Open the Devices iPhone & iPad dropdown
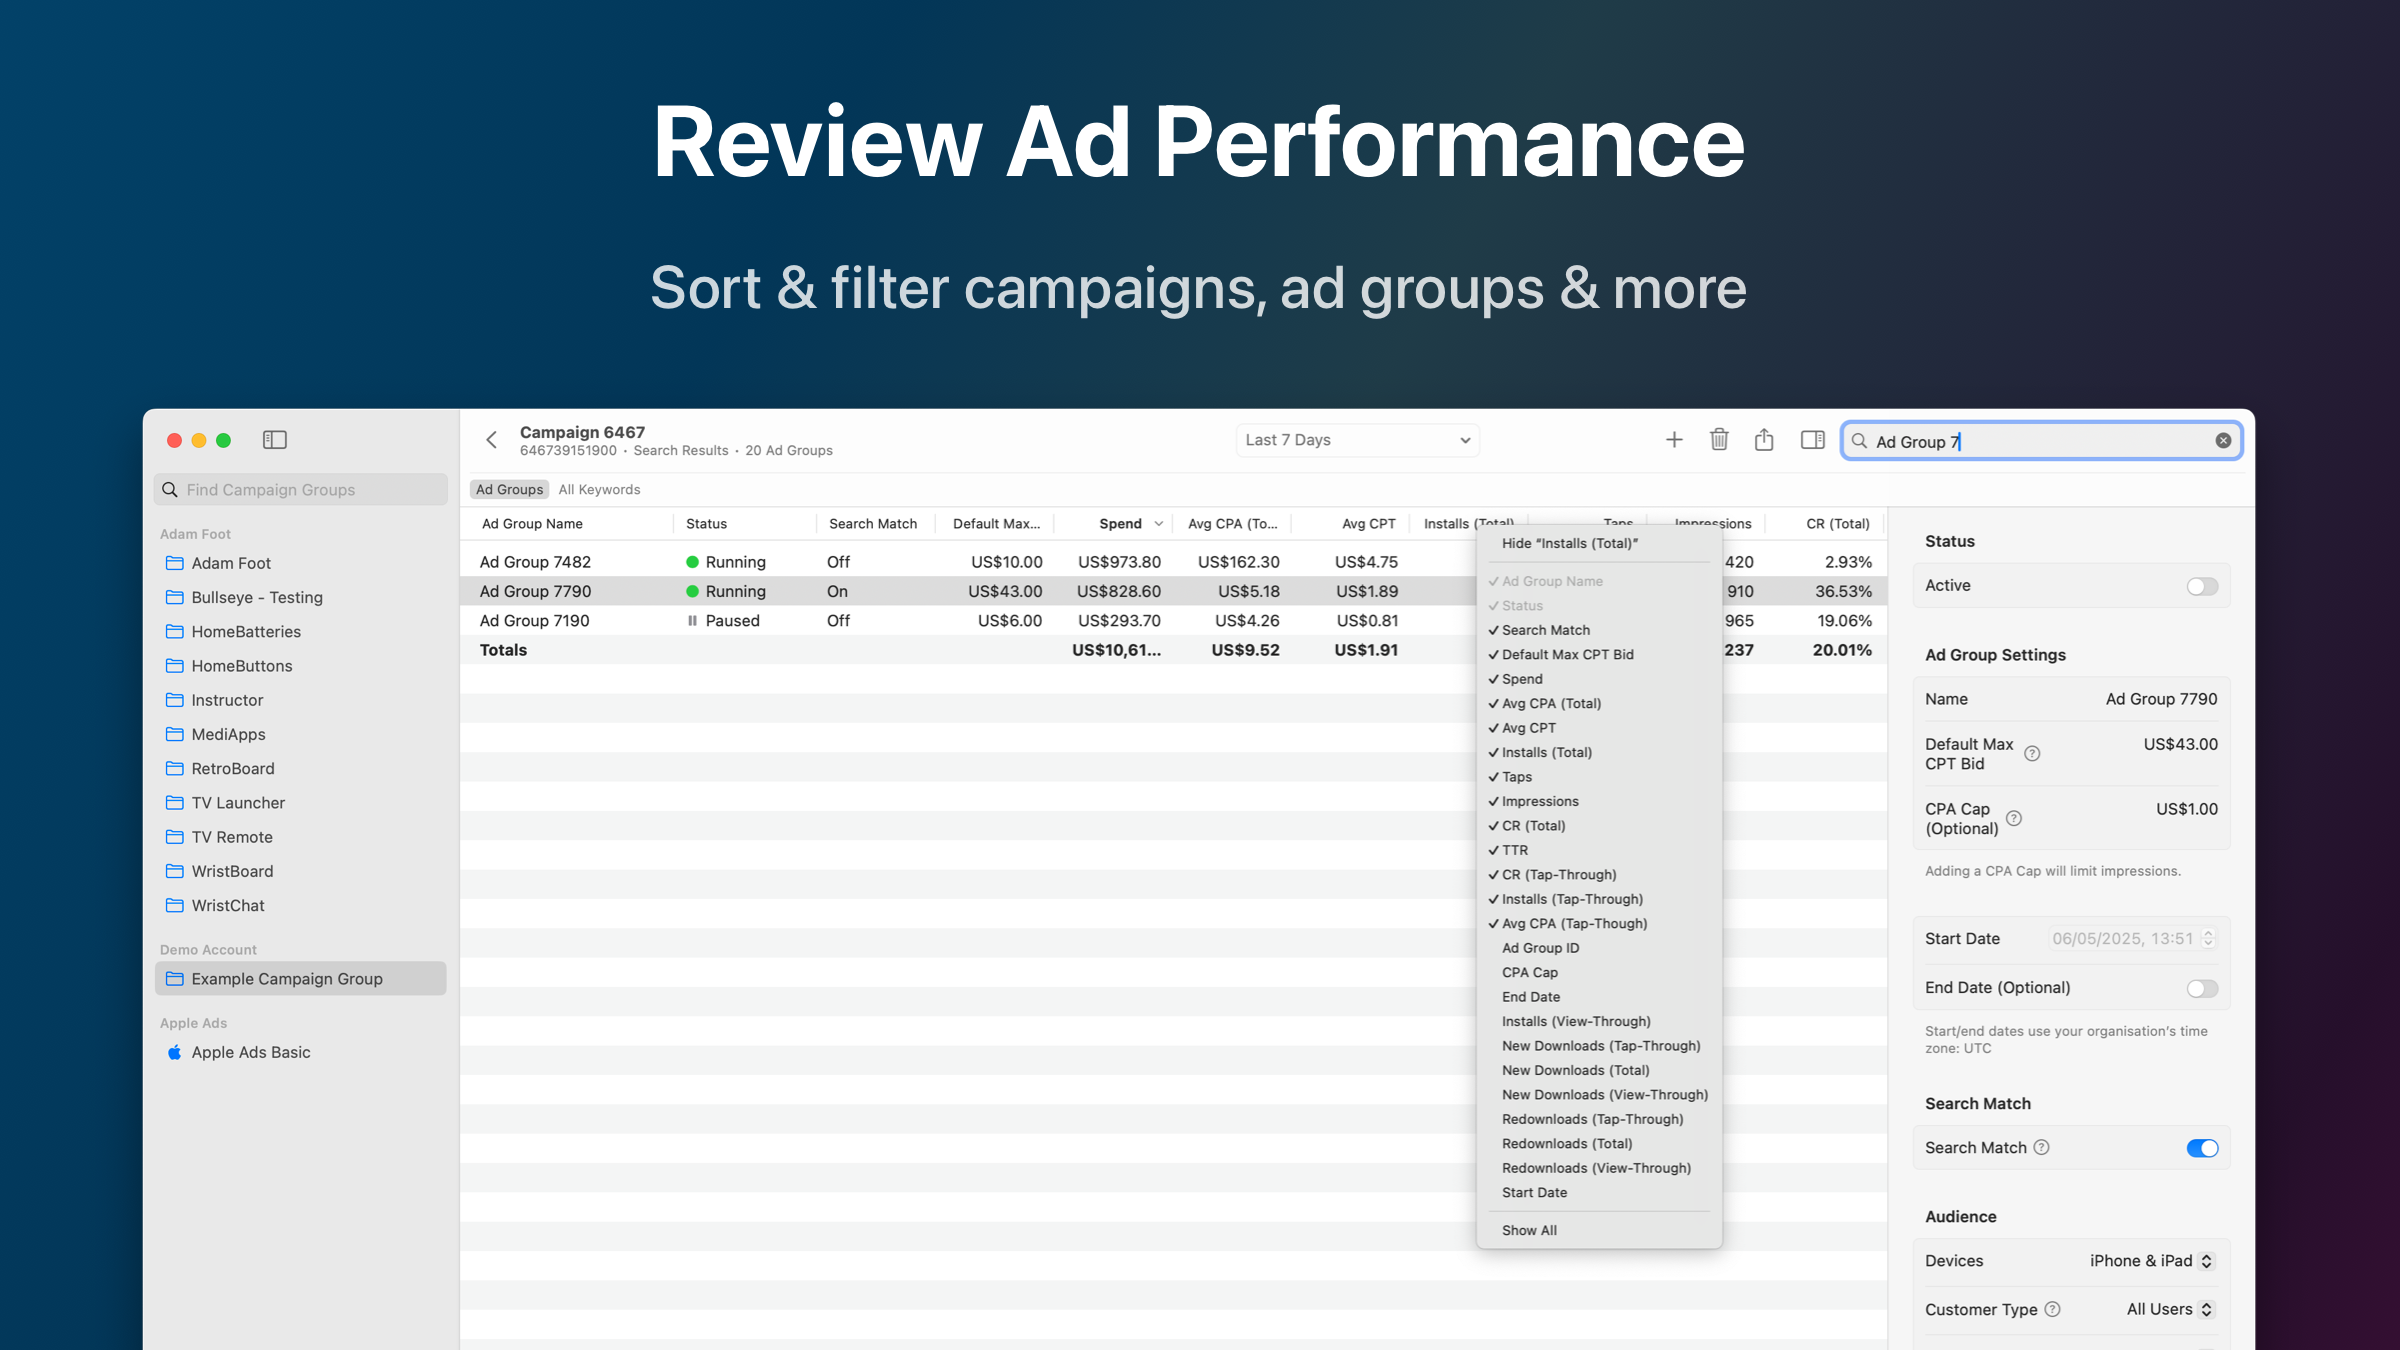The width and height of the screenshot is (2400, 1350). click(x=2151, y=1261)
